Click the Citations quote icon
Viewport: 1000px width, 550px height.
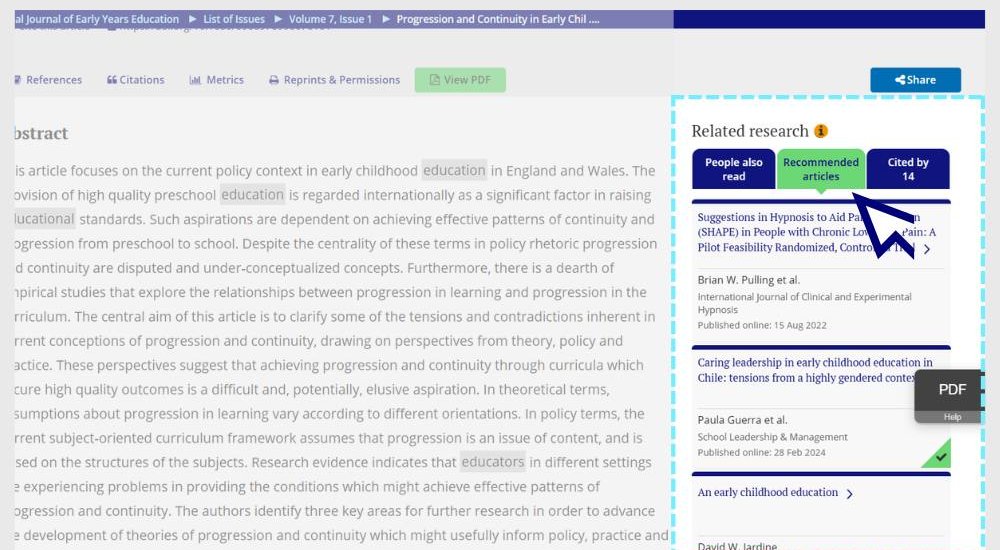click(112, 80)
